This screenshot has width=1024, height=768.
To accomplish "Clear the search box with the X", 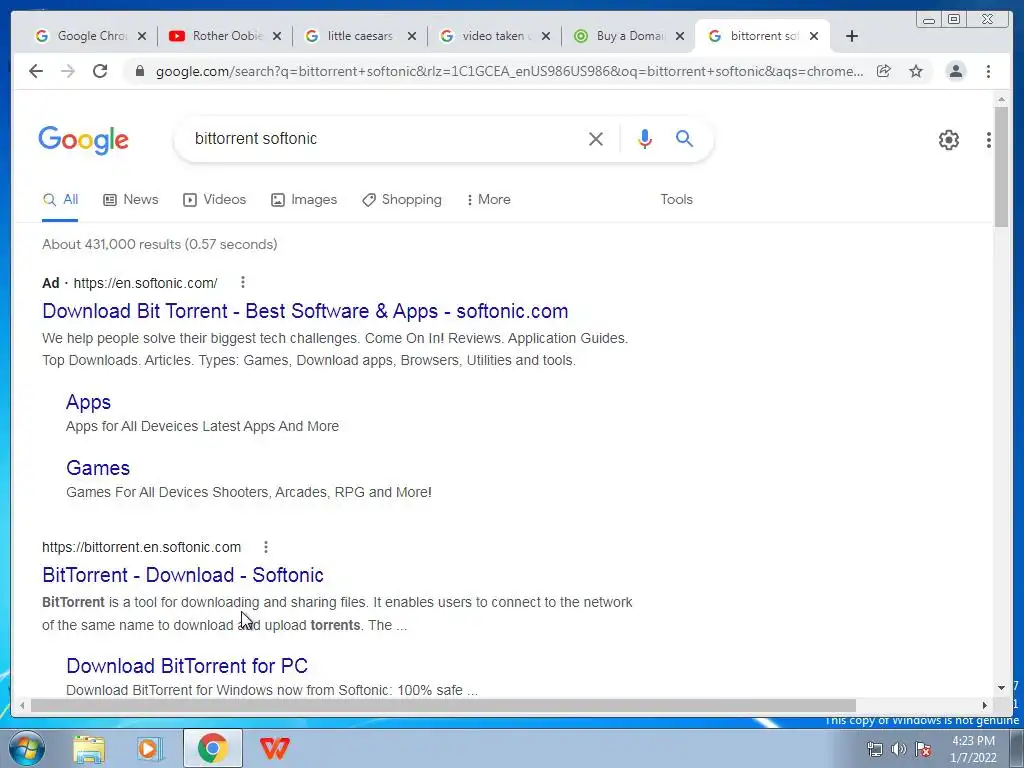I will coord(596,138).
